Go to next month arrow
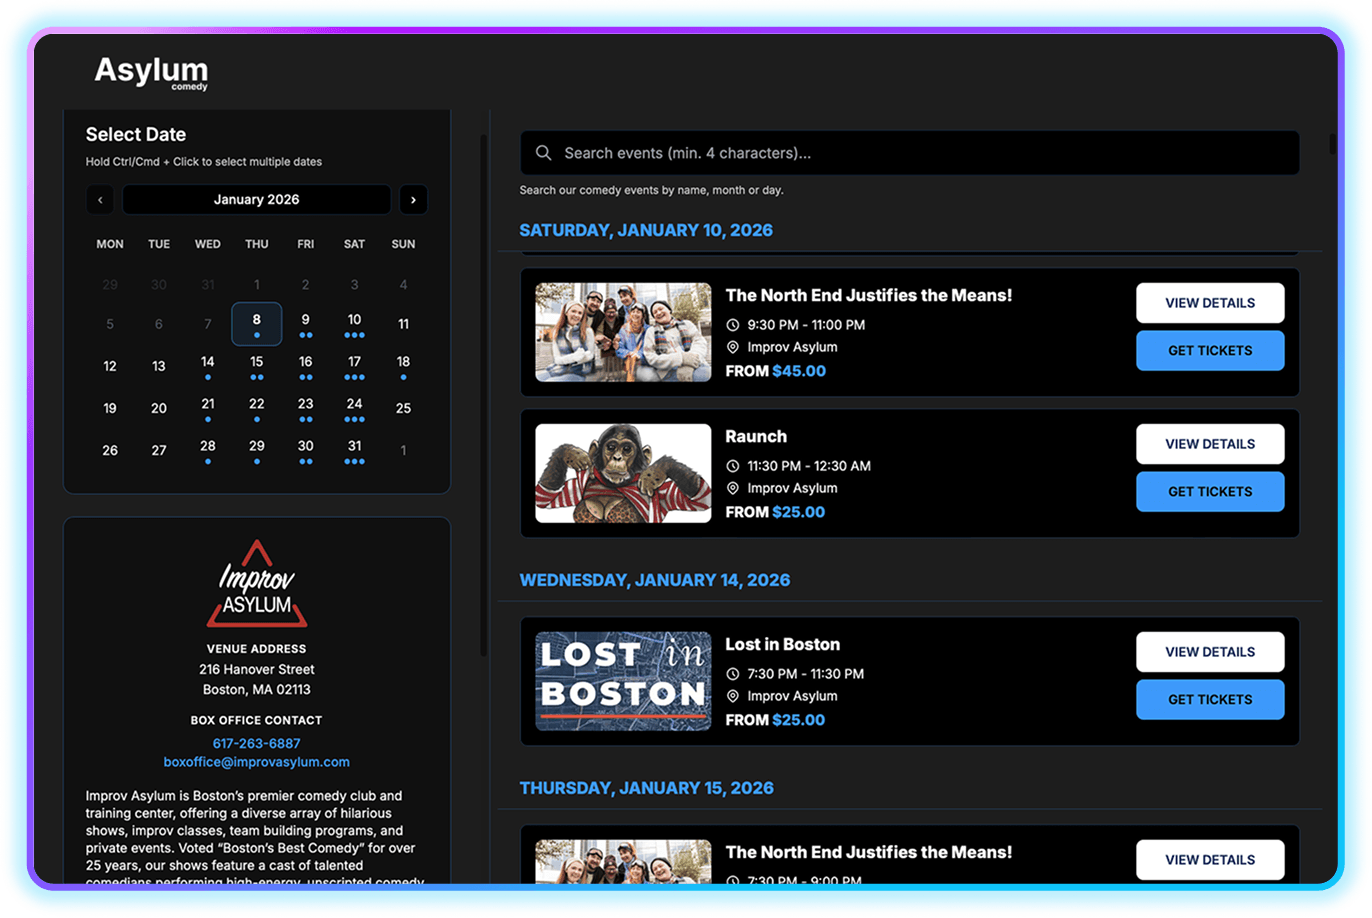The width and height of the screenshot is (1372, 918). click(x=413, y=199)
